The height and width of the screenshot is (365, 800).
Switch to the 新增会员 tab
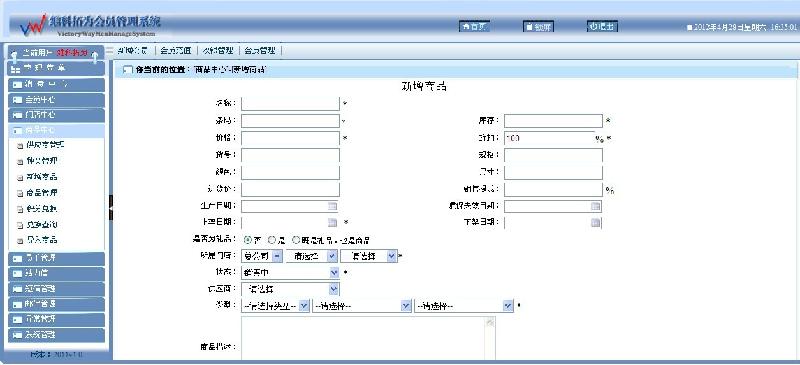pyautogui.click(x=132, y=51)
